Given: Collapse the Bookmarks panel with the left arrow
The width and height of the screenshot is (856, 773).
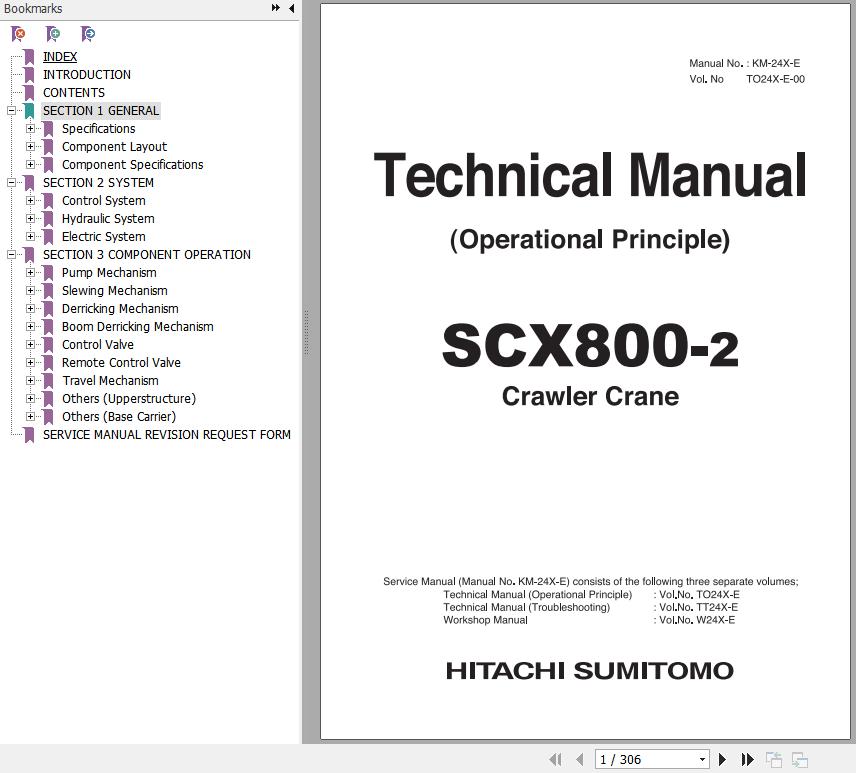Looking at the screenshot, I should tap(292, 8).
